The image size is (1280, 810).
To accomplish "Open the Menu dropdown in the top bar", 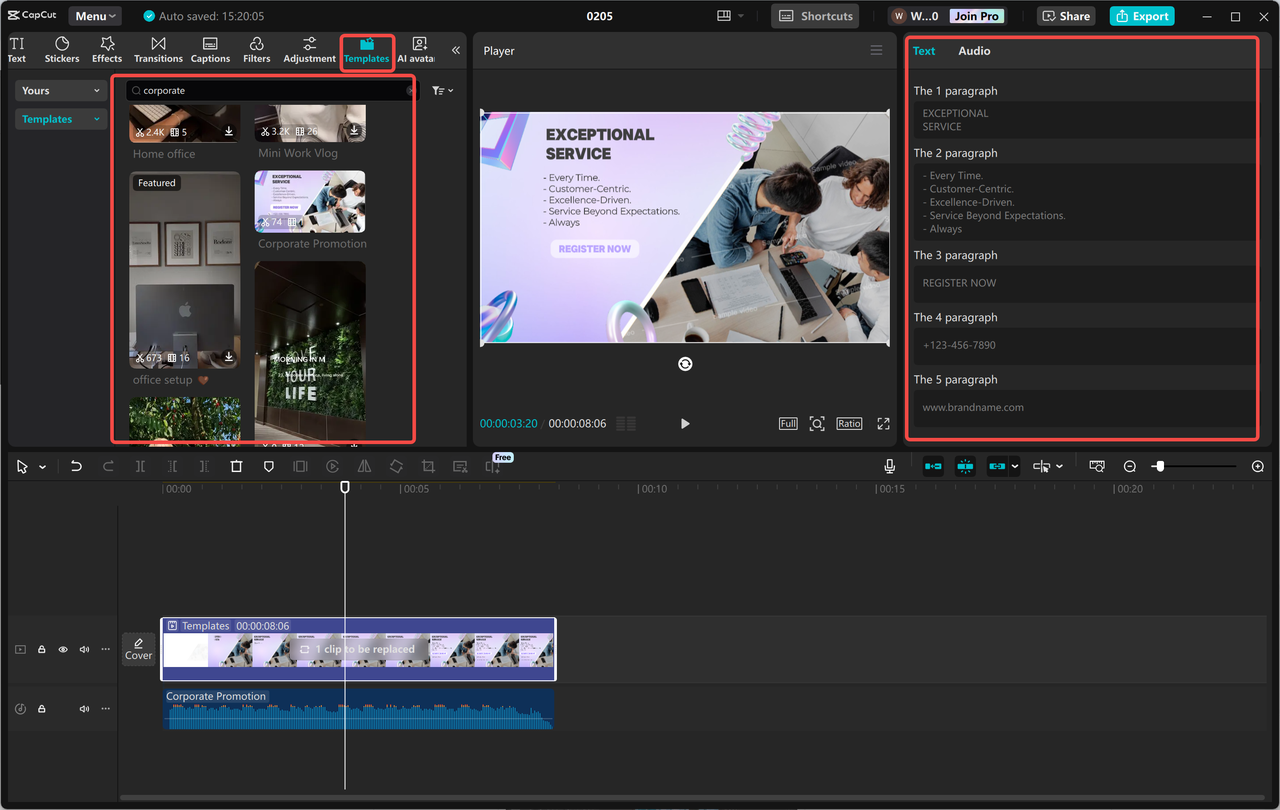I will pos(94,15).
